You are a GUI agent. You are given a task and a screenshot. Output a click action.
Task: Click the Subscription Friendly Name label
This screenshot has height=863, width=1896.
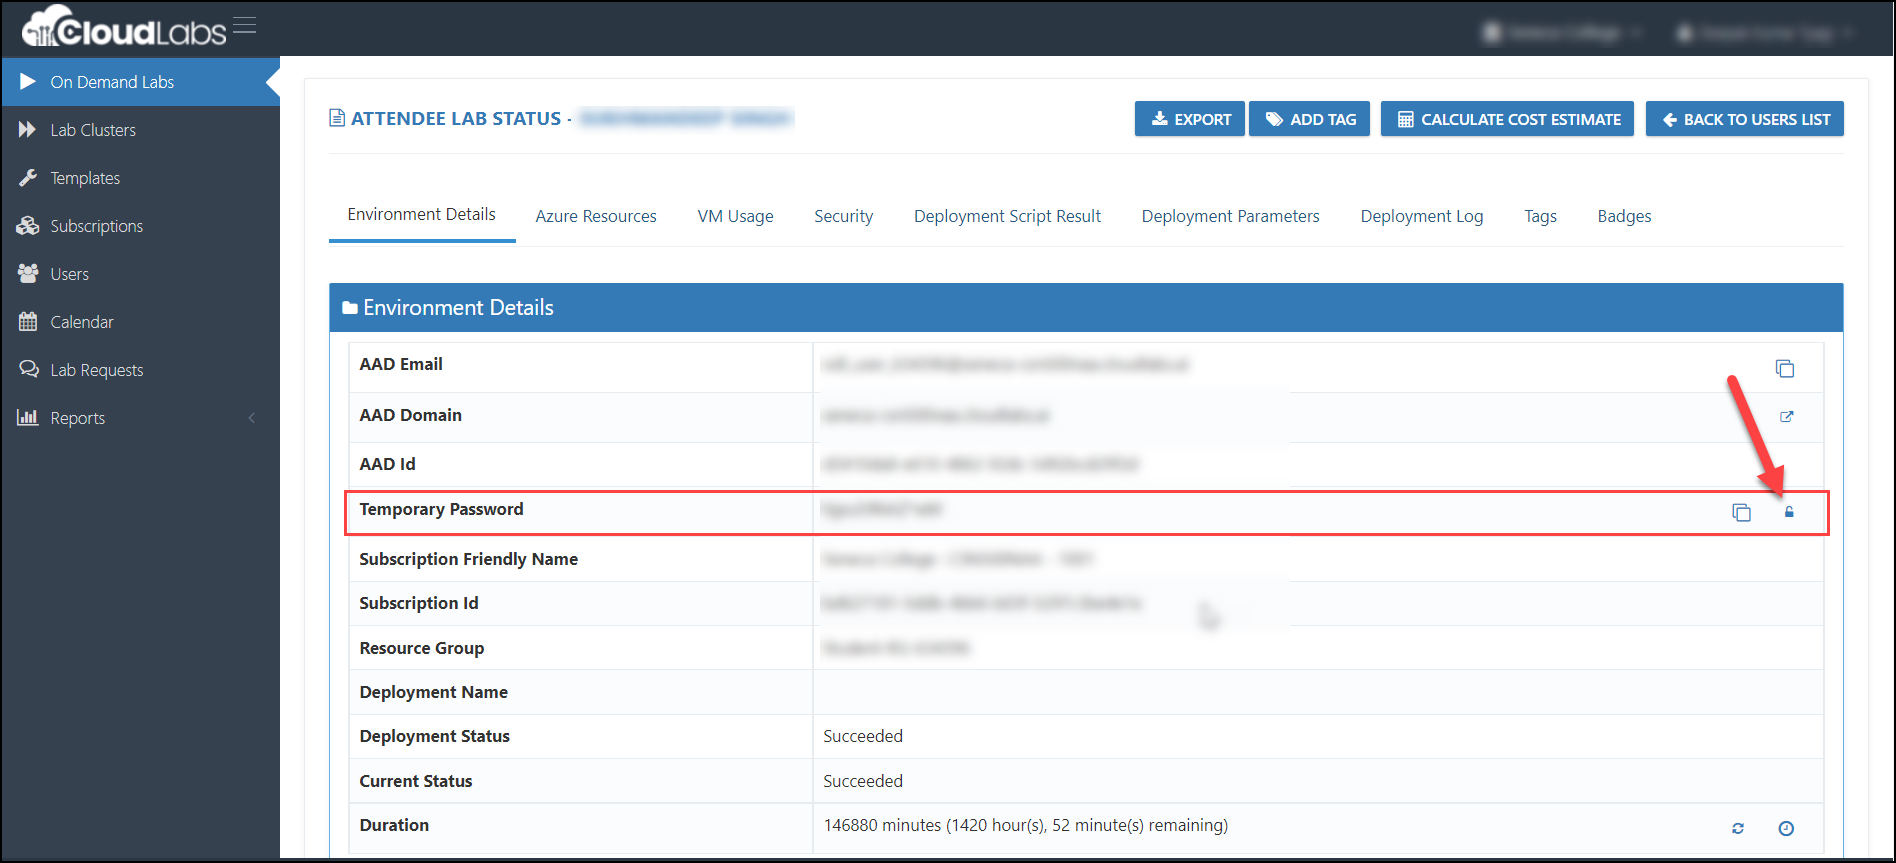[x=469, y=559]
